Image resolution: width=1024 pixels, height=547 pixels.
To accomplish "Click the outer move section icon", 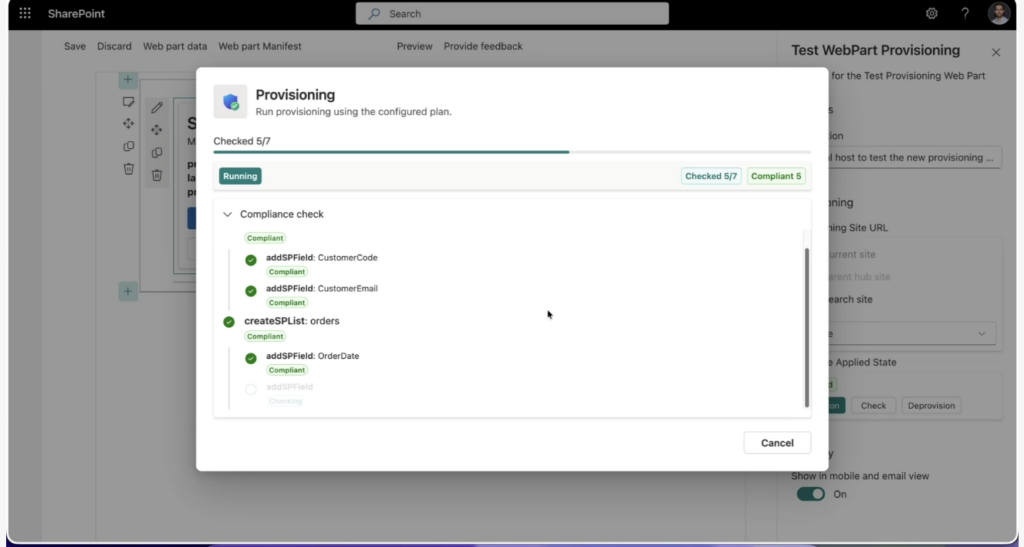I will (129, 123).
